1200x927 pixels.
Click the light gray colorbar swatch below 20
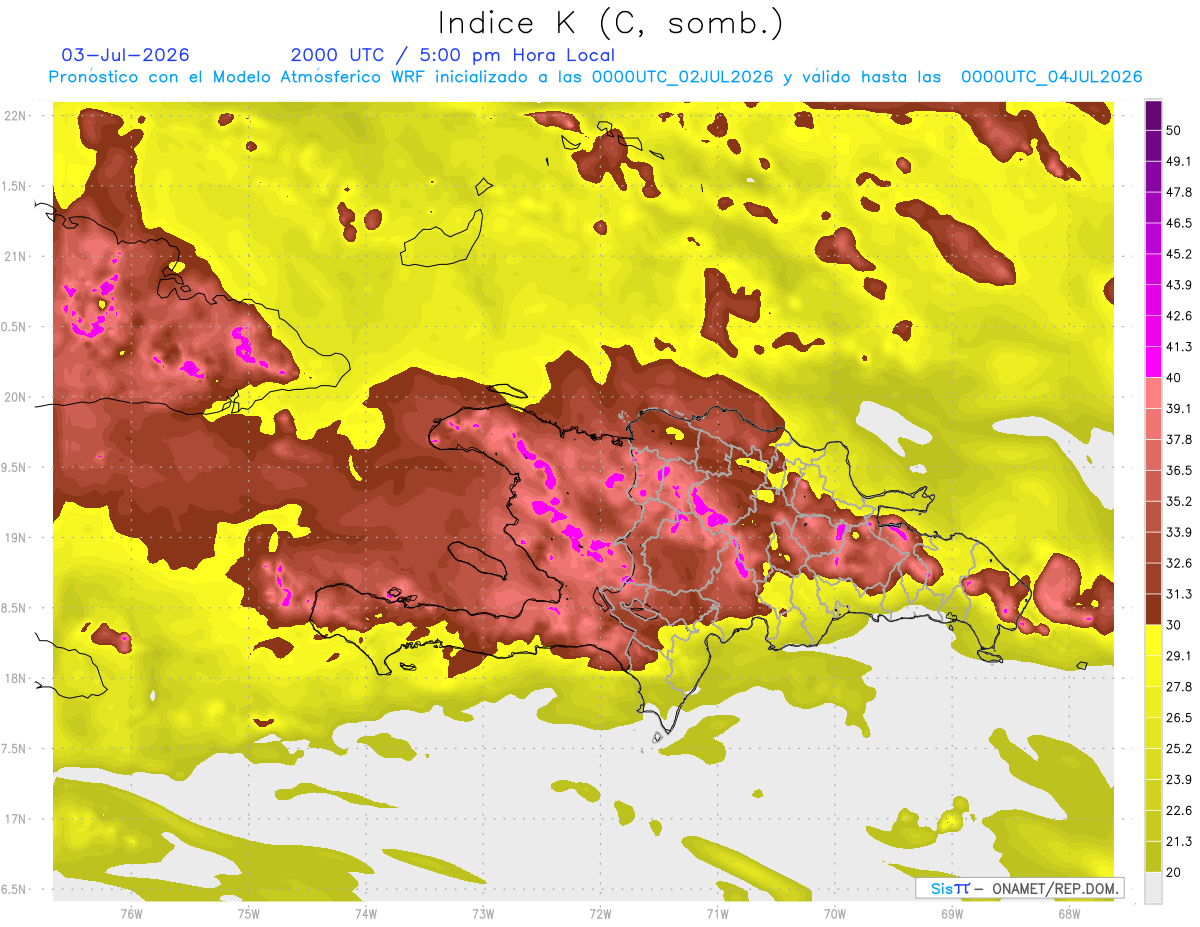click(x=1153, y=888)
